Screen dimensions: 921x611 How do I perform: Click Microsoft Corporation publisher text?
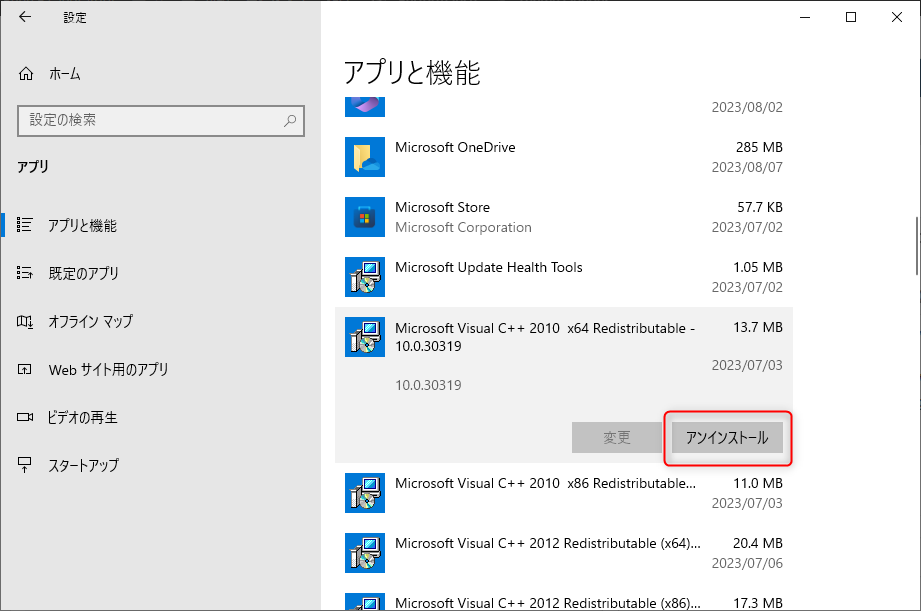pyautogui.click(x=463, y=227)
